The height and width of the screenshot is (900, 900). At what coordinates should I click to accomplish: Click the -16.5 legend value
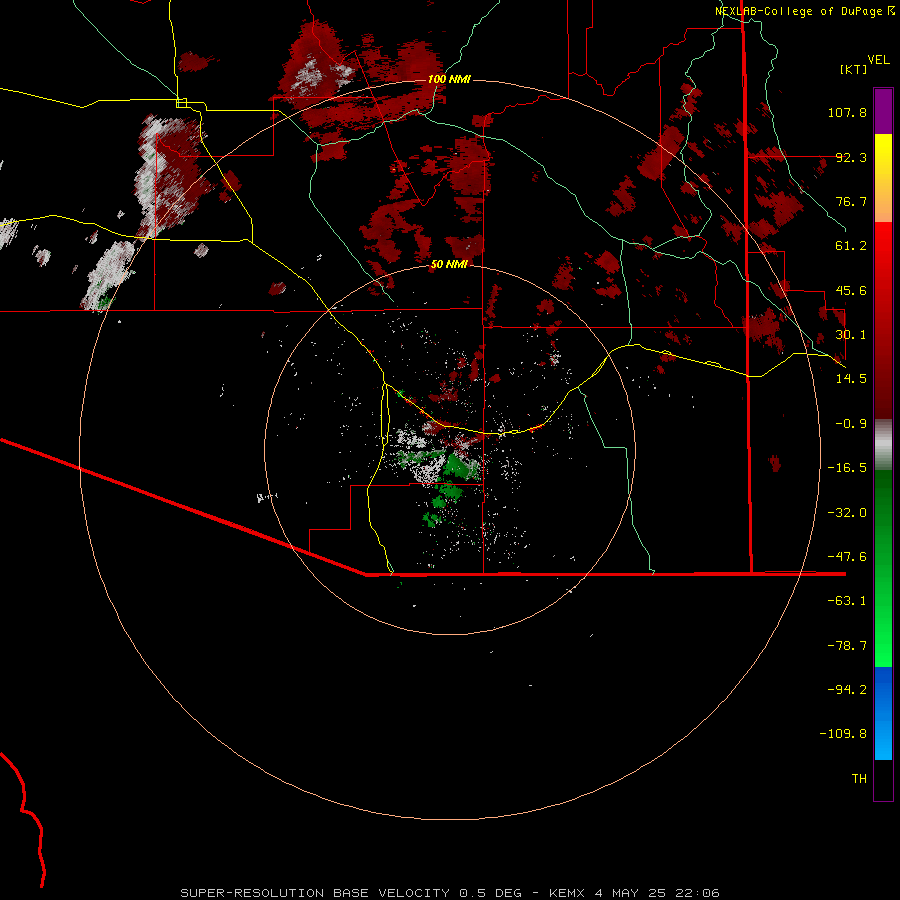click(847, 468)
